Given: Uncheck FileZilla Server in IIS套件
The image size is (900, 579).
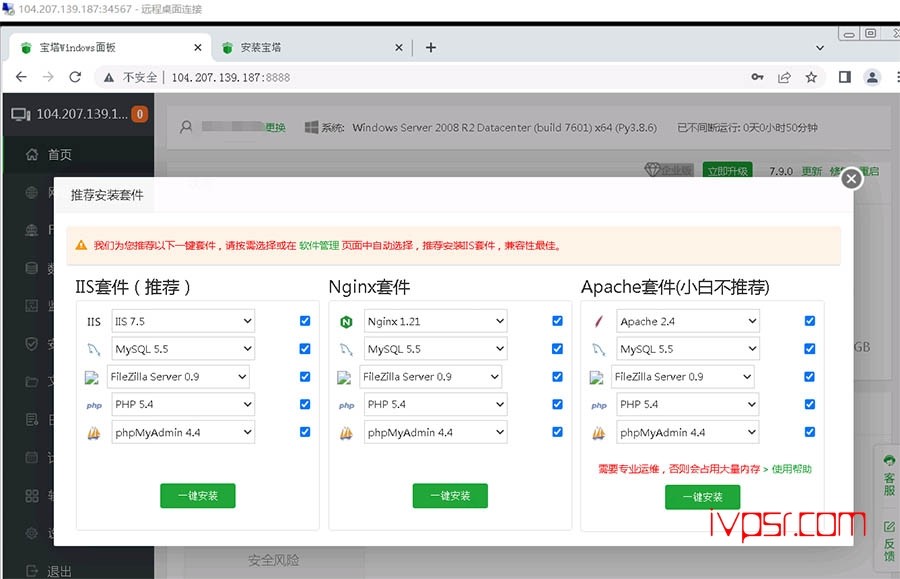Looking at the screenshot, I should pyautogui.click(x=305, y=376).
